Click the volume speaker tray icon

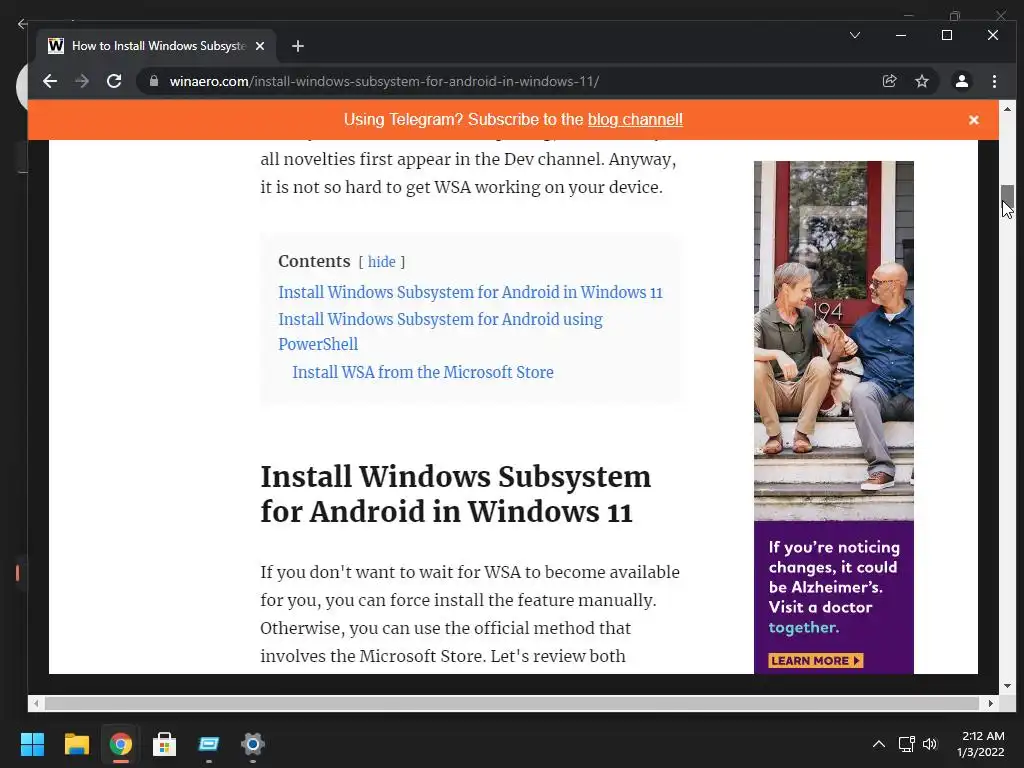[930, 744]
